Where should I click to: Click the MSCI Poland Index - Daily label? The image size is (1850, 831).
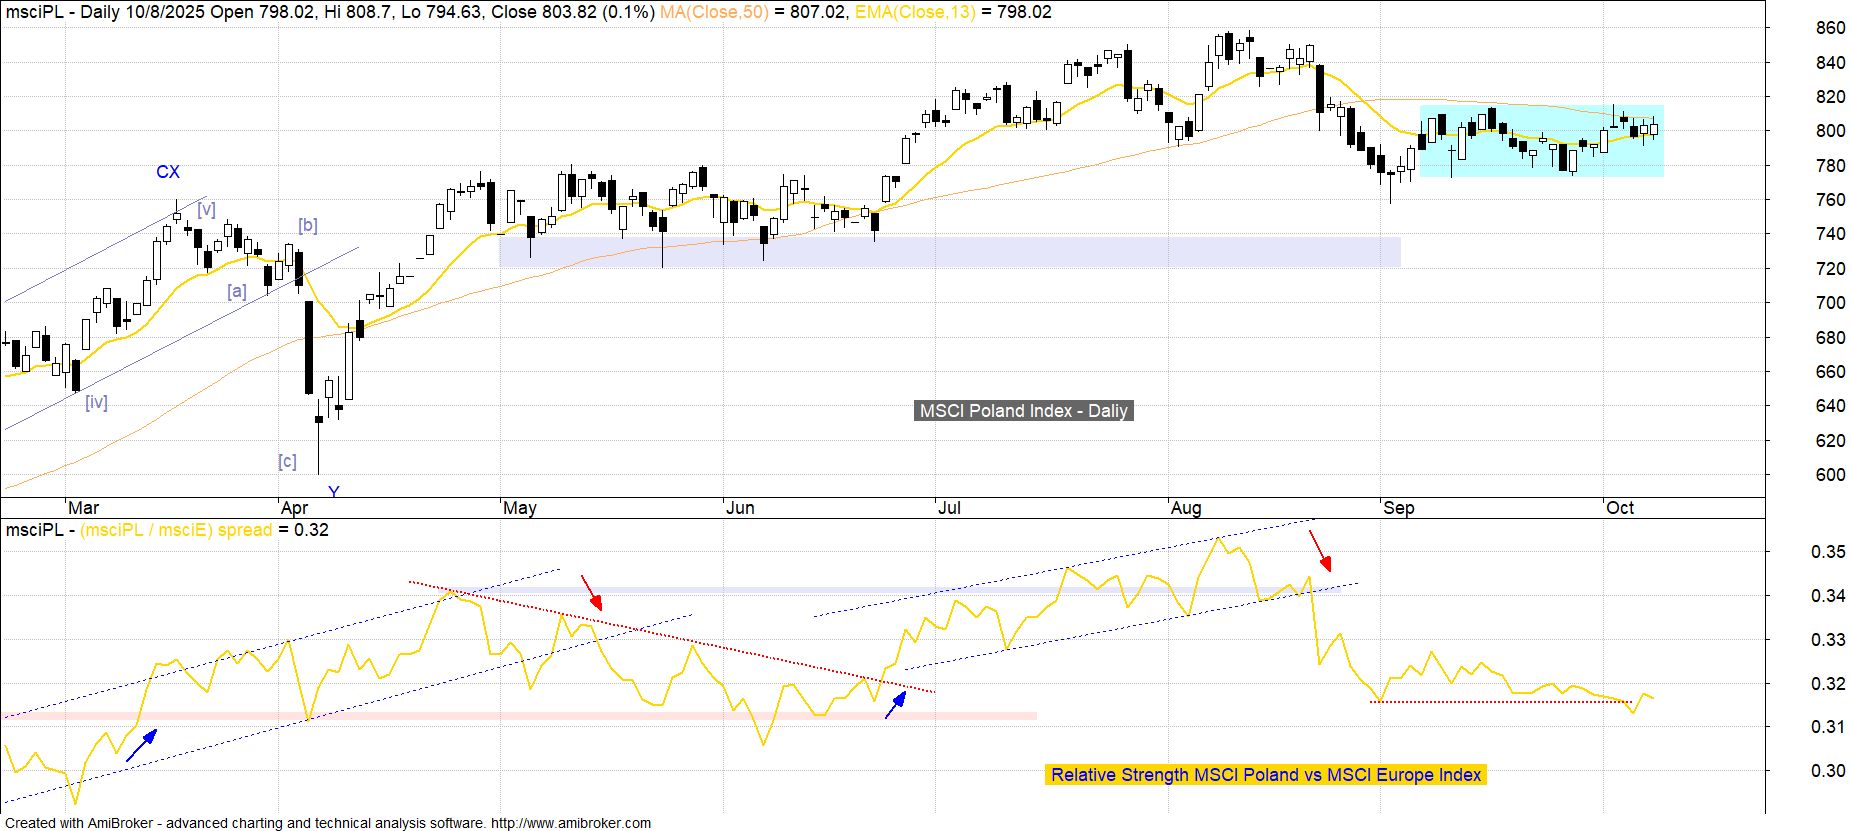click(1023, 411)
